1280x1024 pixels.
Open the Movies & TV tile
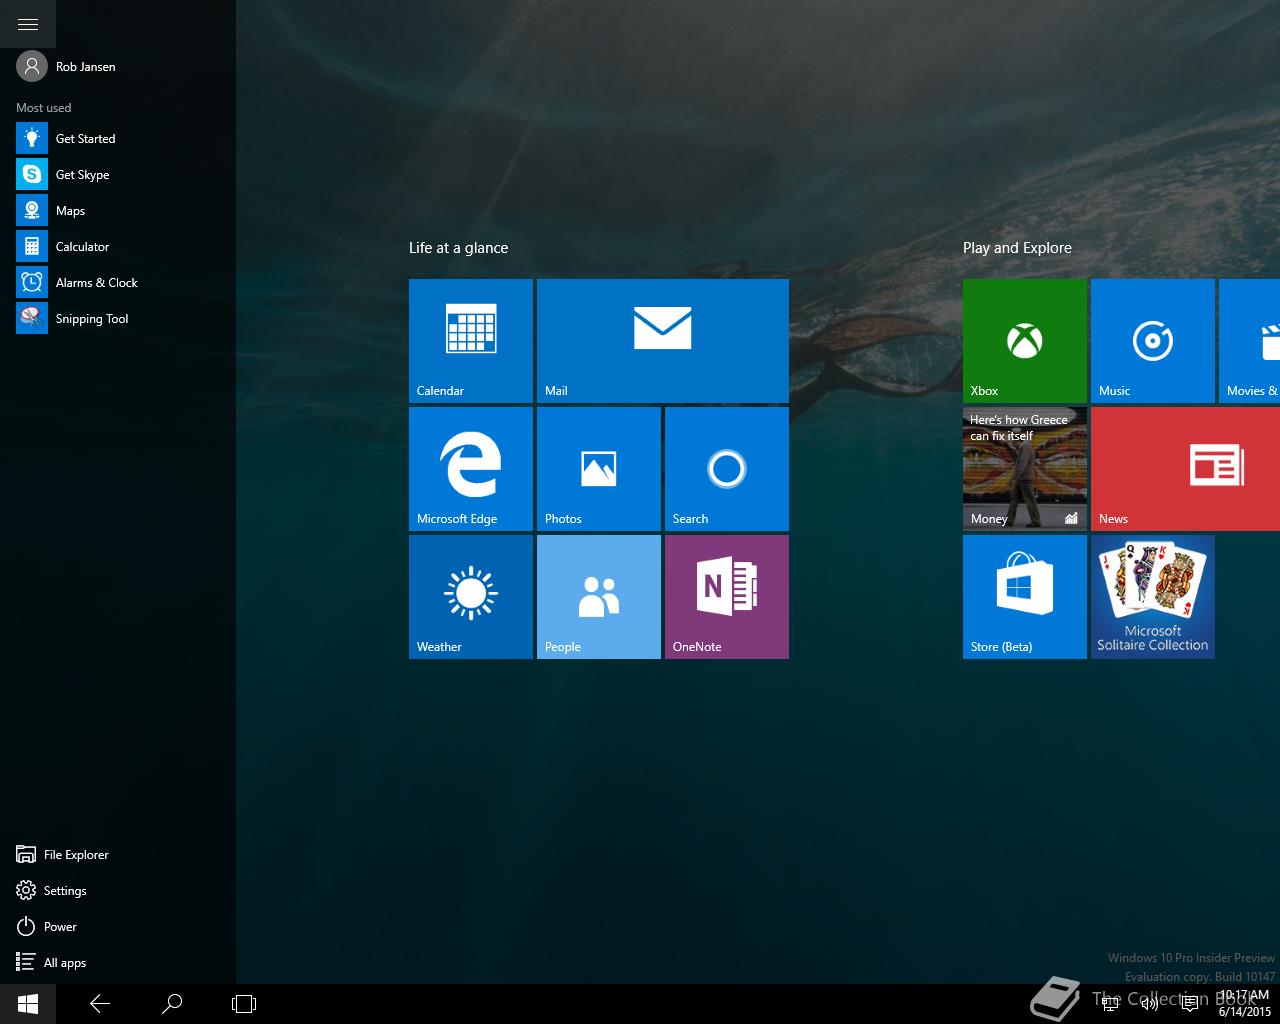1250,341
